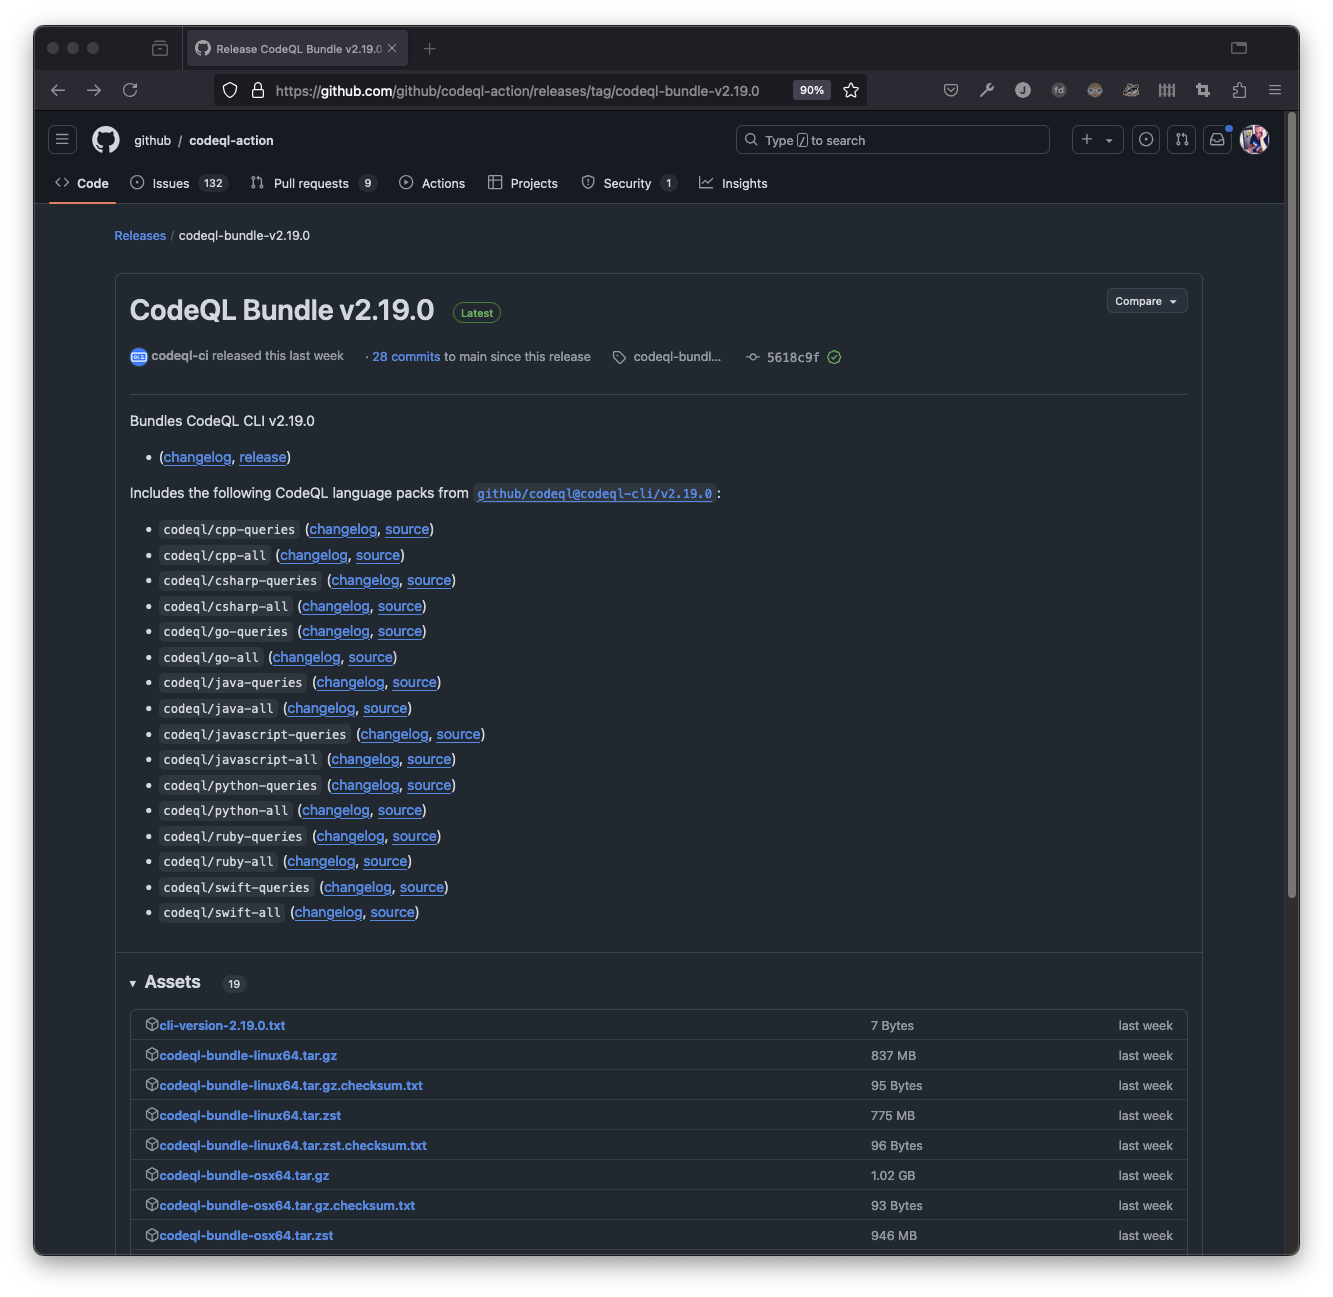Viewport: 1333px width, 1297px height.
Task: Click the 1.02 GB size value
Action: (x=893, y=1175)
